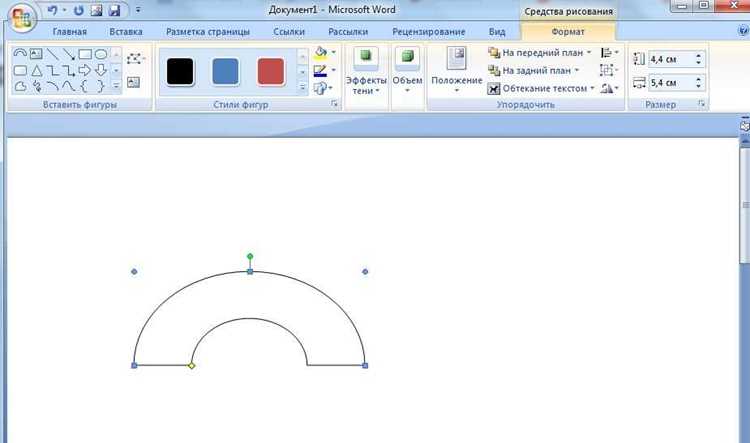750x443 pixels.
Task: Open Word help question mark
Action: click(743, 31)
